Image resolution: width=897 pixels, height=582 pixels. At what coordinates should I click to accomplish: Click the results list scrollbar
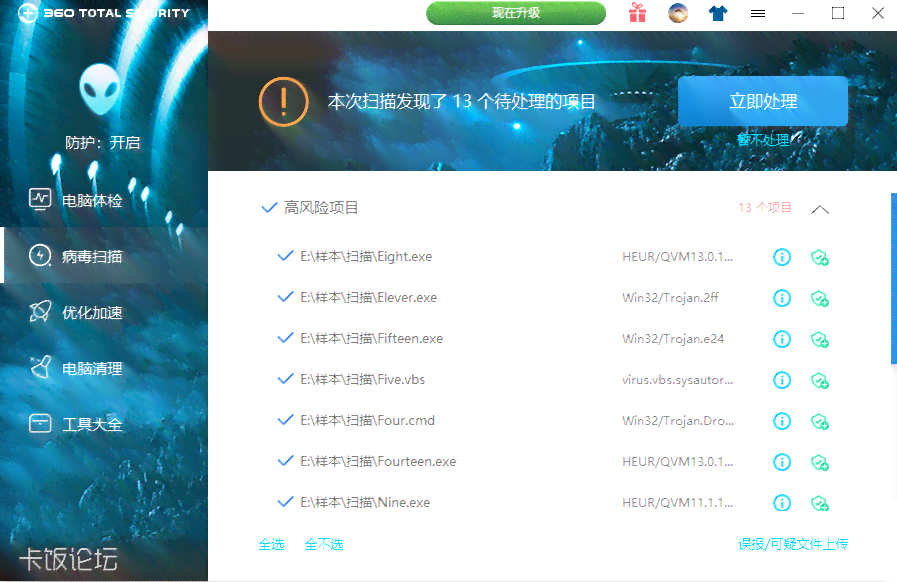point(894,279)
